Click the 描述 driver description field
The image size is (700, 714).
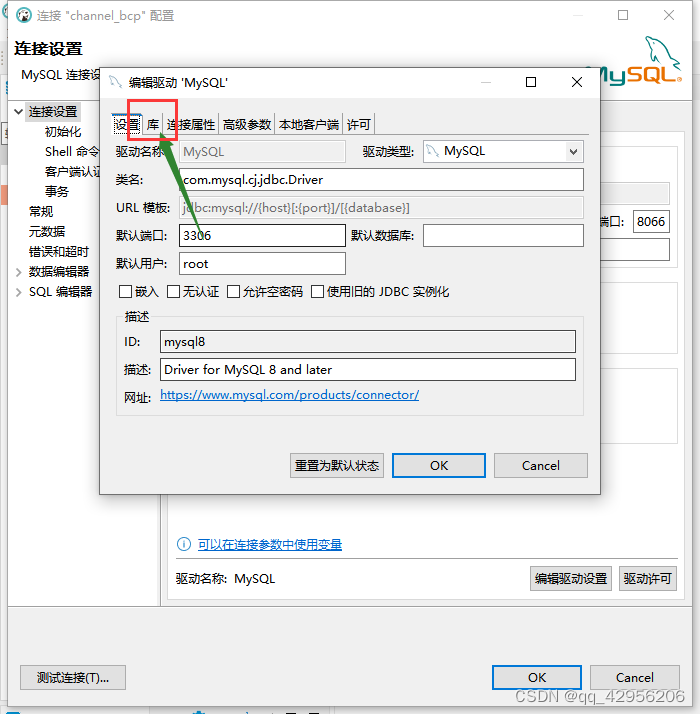[368, 369]
